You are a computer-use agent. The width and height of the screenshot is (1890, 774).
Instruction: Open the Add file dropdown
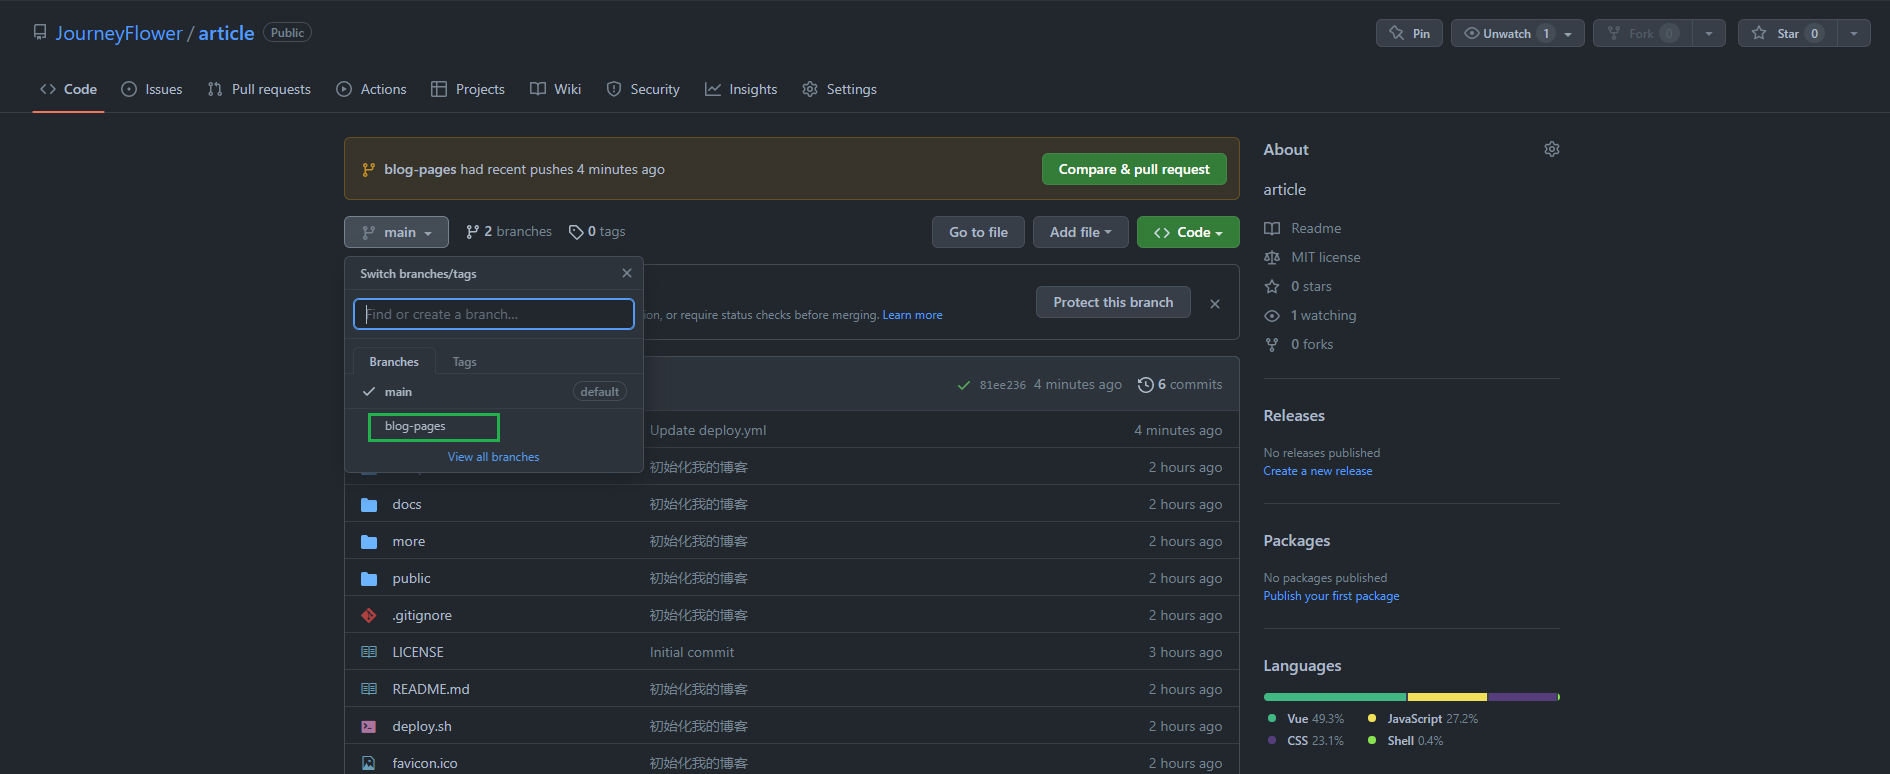pyautogui.click(x=1080, y=232)
